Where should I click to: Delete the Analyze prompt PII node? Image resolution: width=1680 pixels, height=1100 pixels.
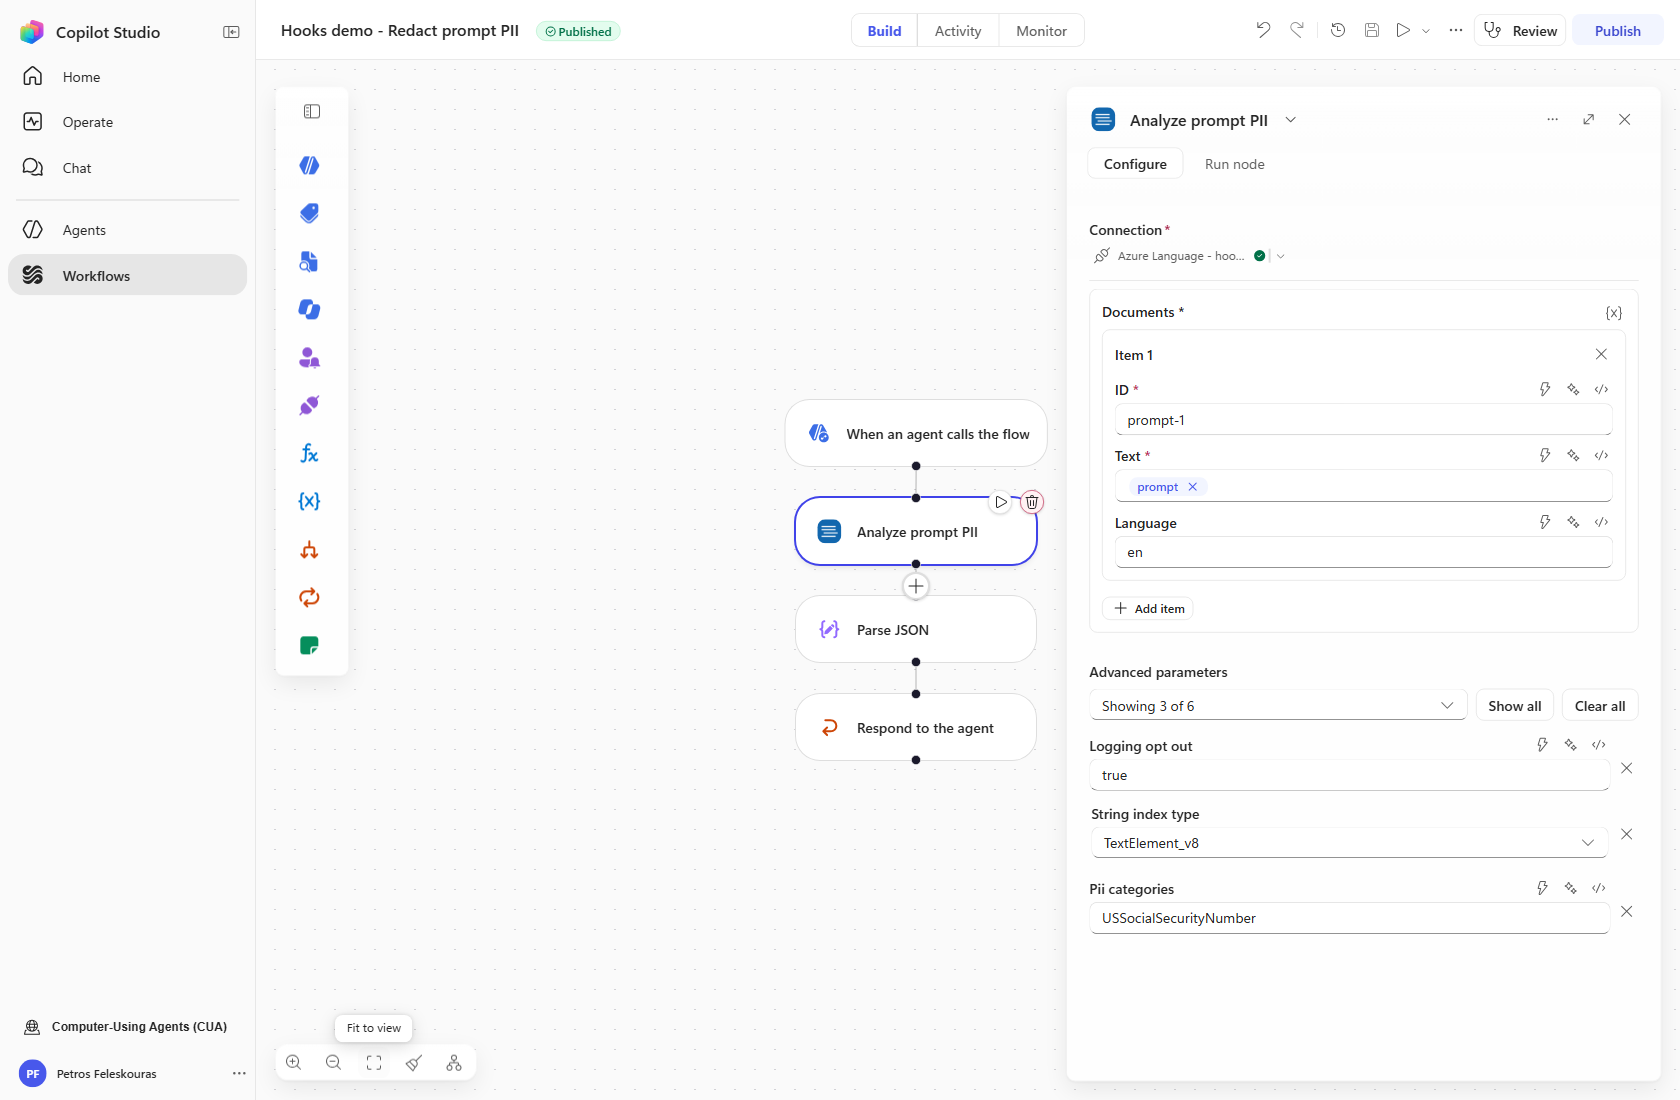click(1032, 502)
